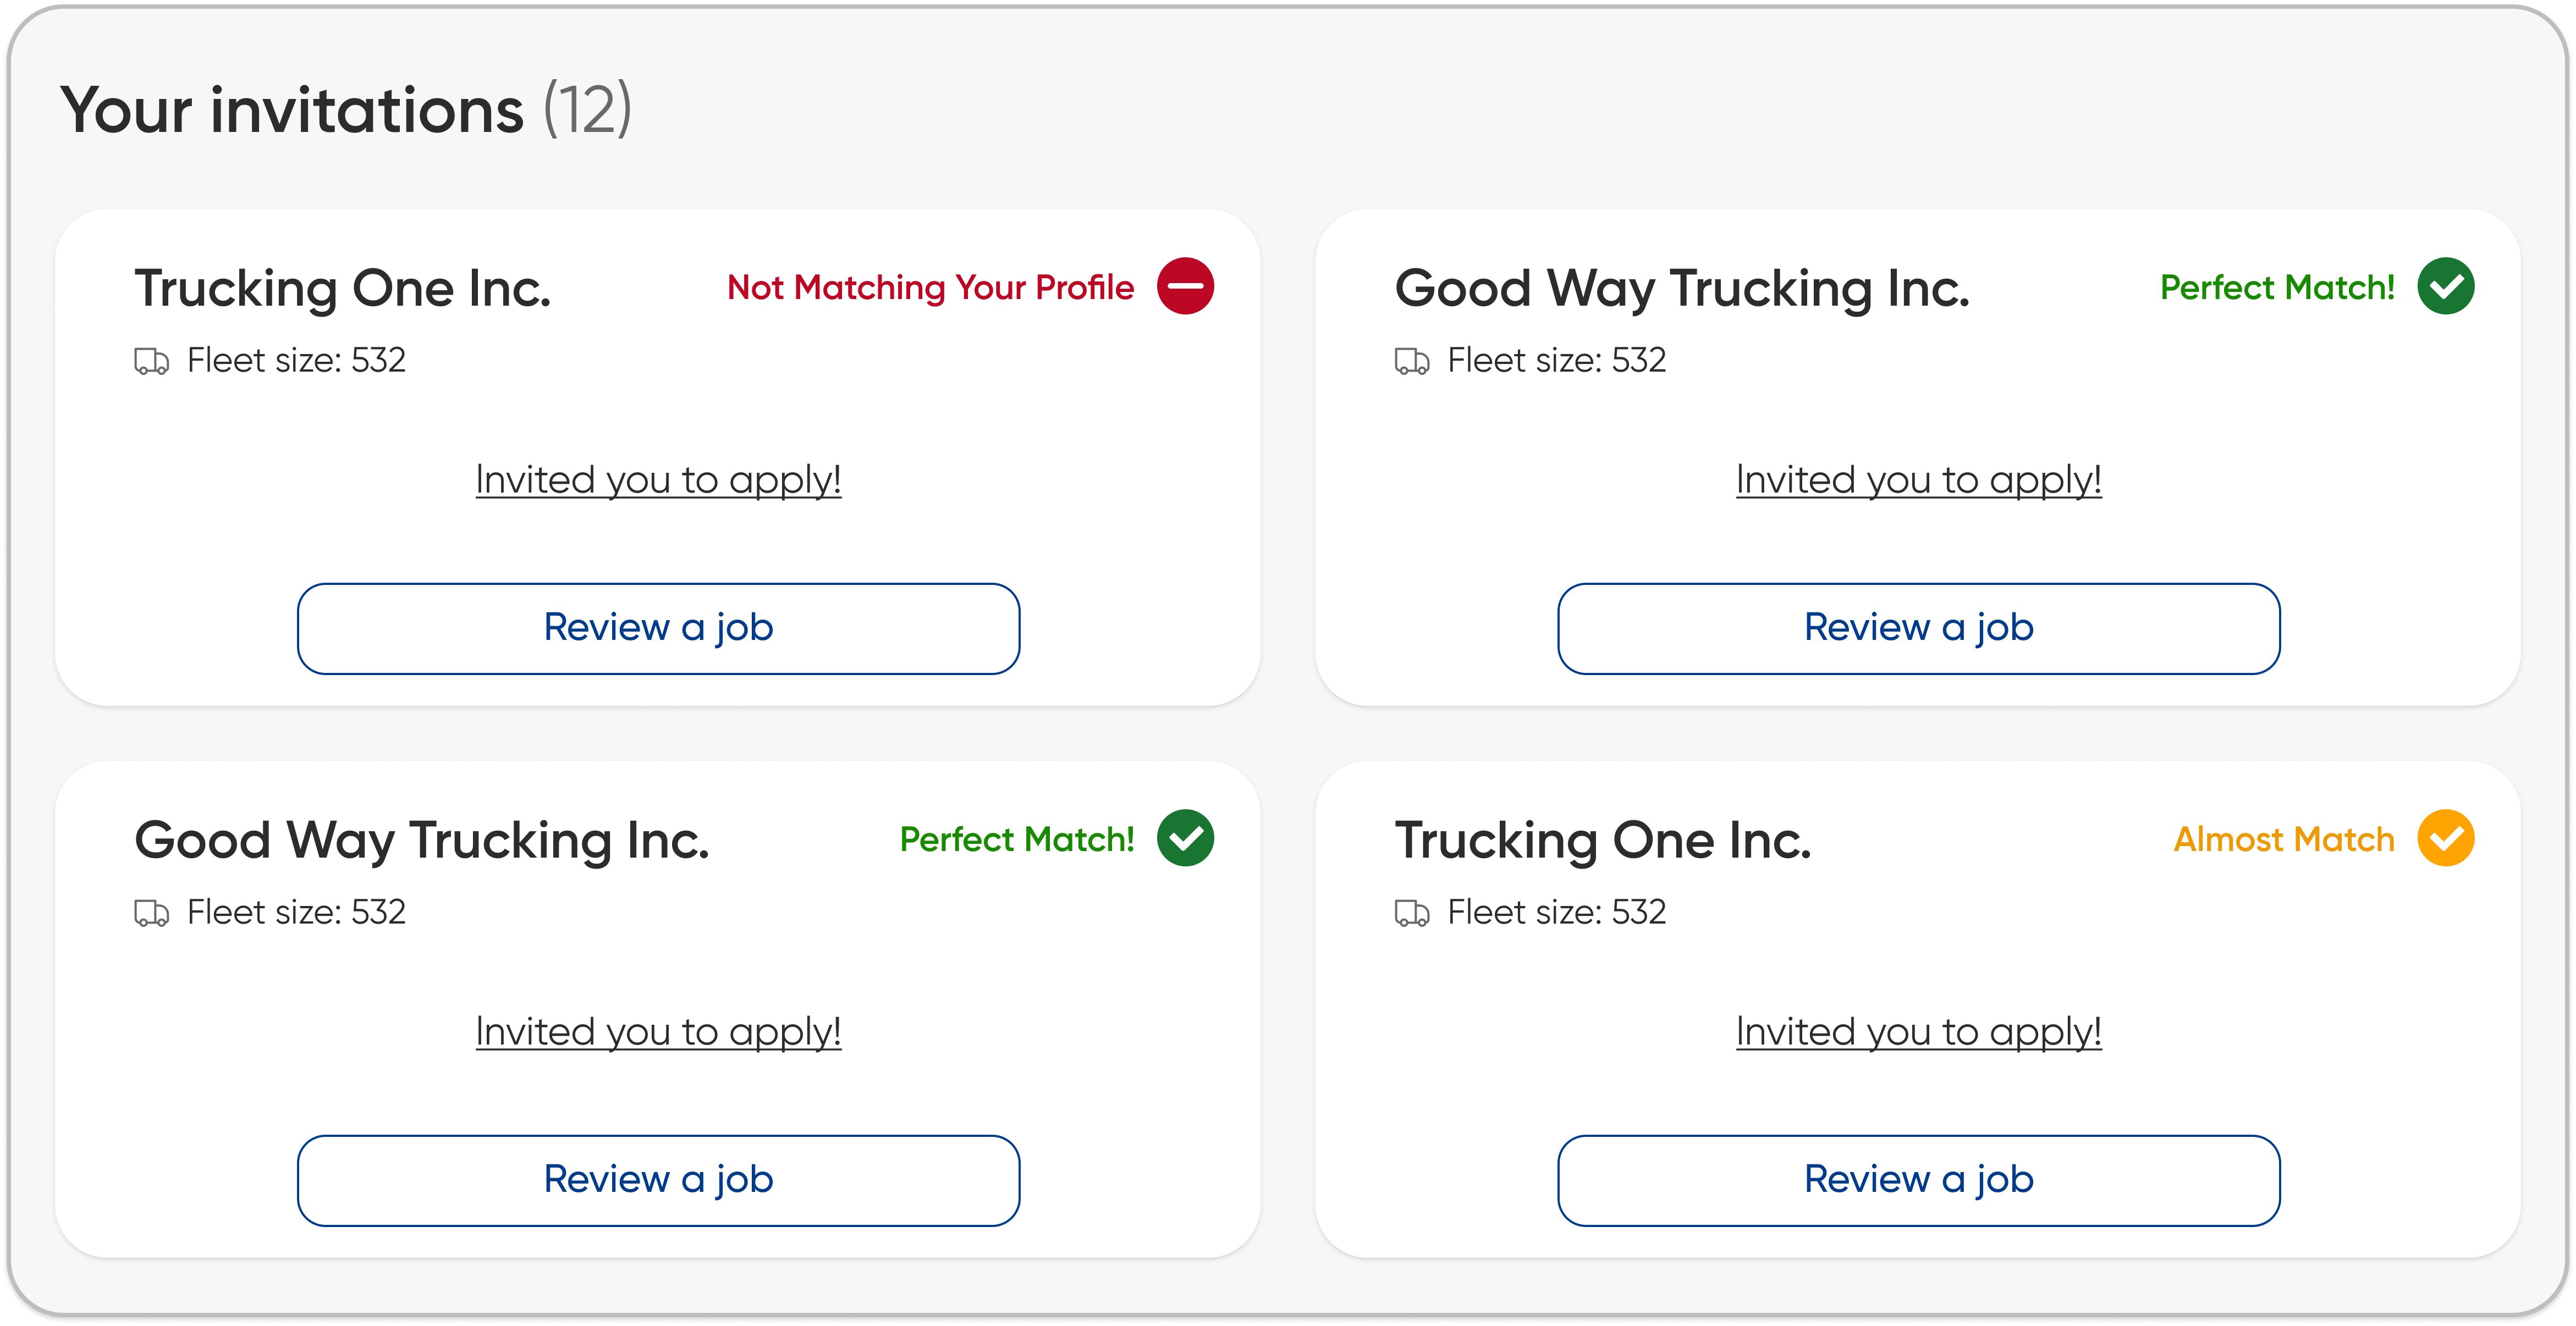
Task: Click truck icon in the Not Matching card
Action: [x=151, y=361]
